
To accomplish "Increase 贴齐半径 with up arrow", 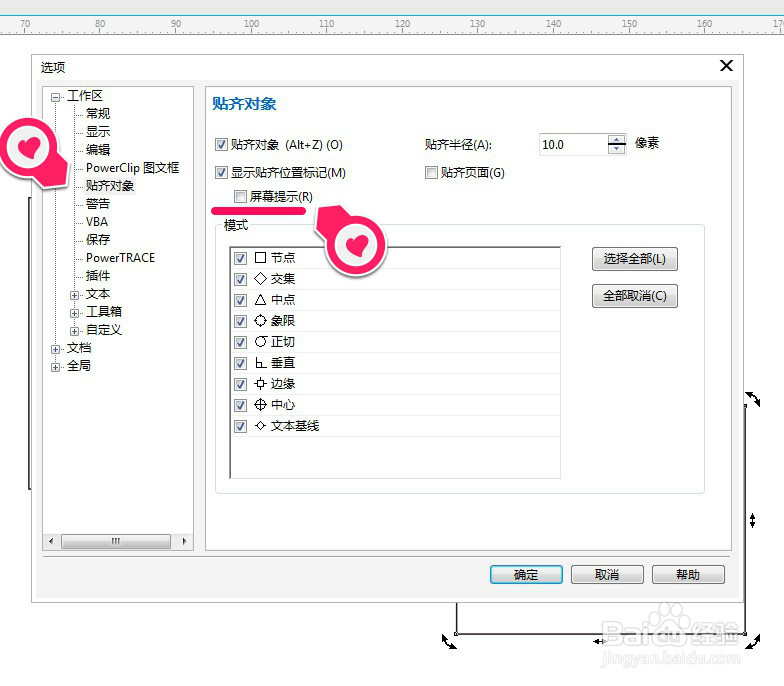I will (617, 140).
